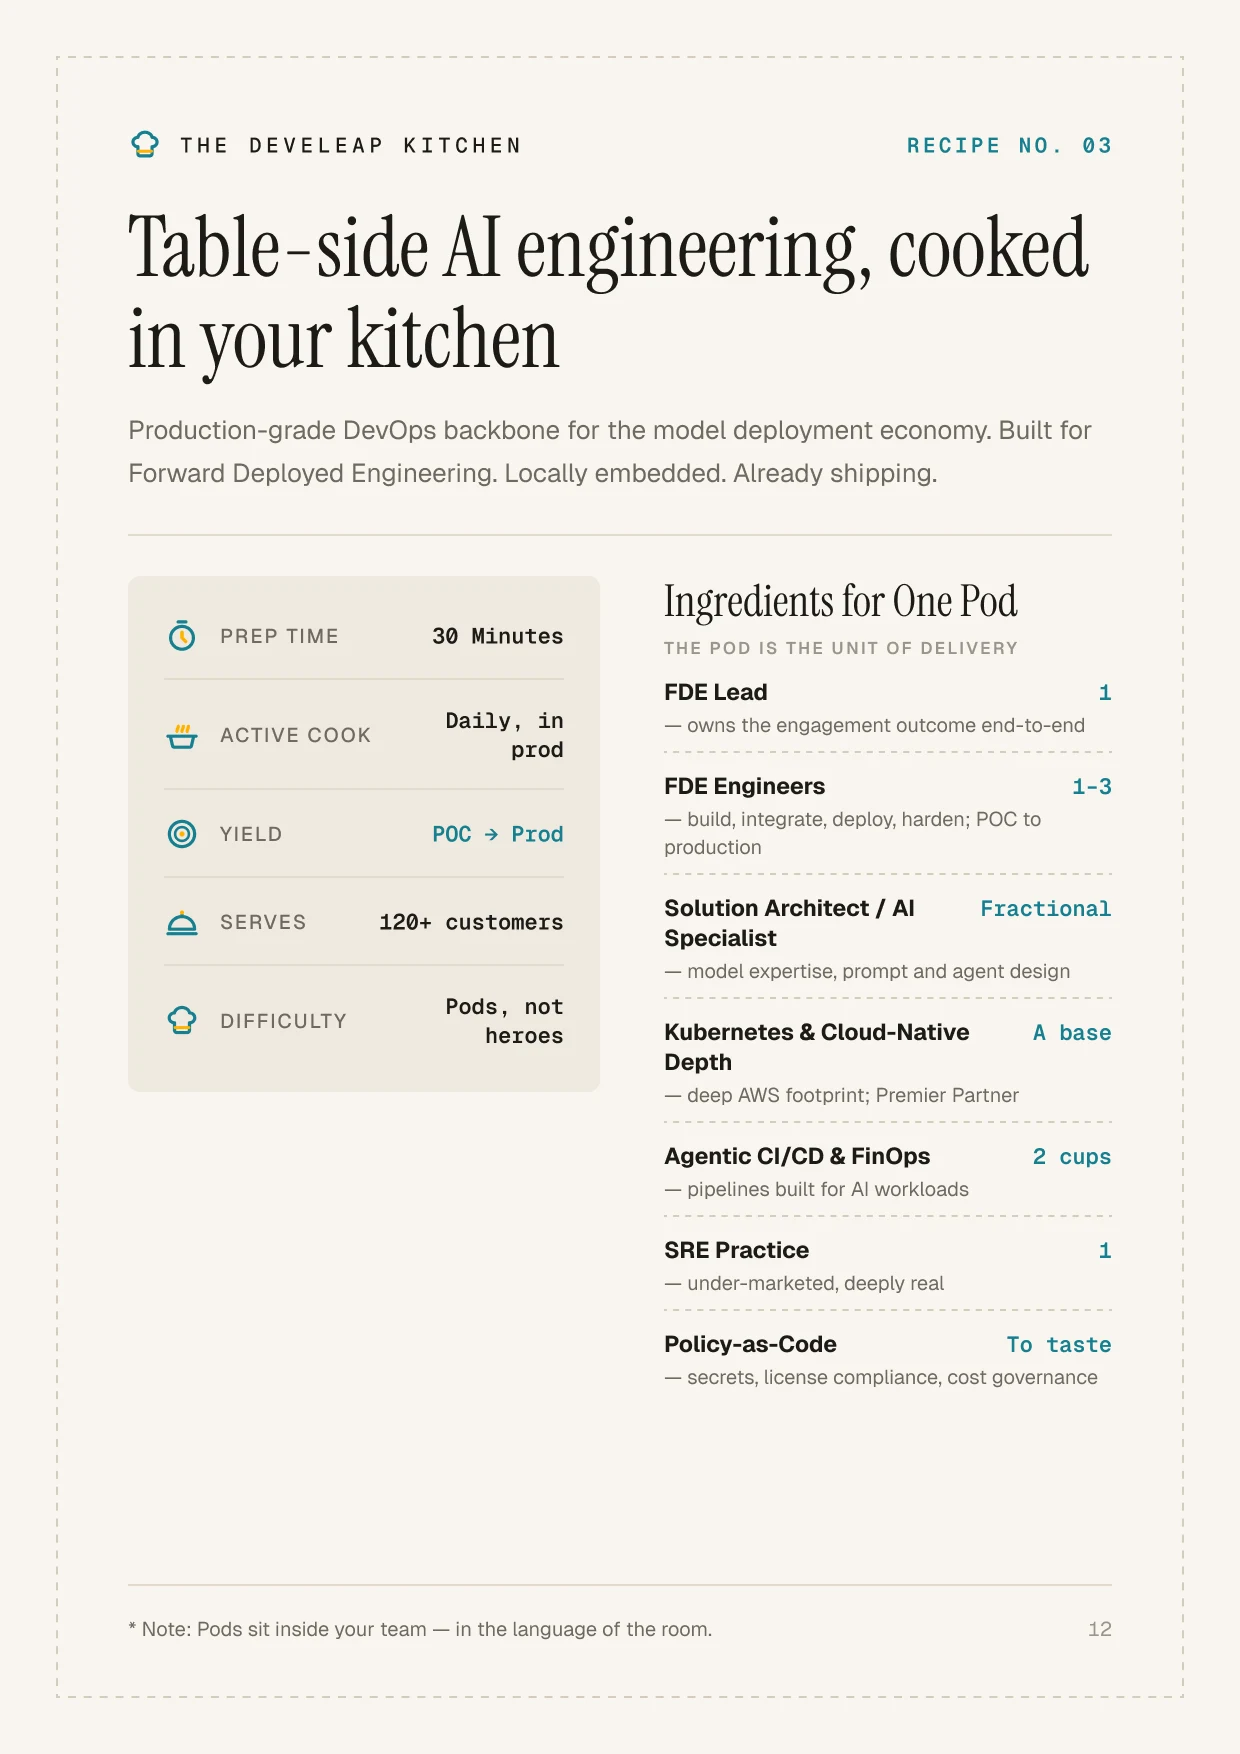Click the Recipe No. 03 label
1240x1754 pixels.
tap(1009, 146)
